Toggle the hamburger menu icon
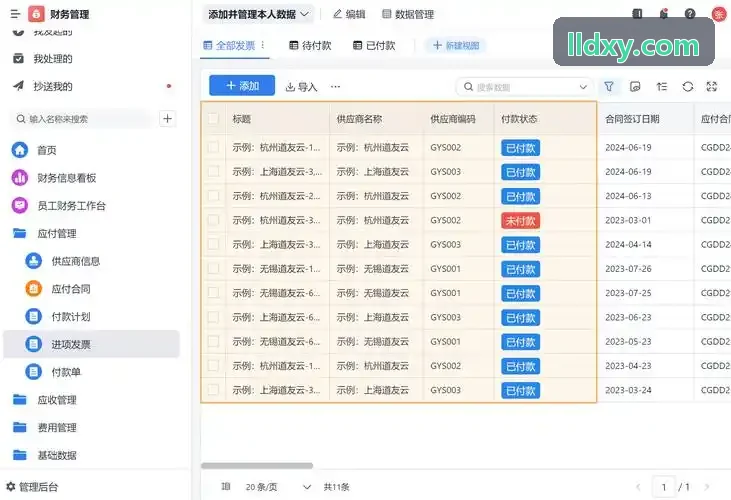Viewport: 731px width, 500px height. [x=15, y=14]
